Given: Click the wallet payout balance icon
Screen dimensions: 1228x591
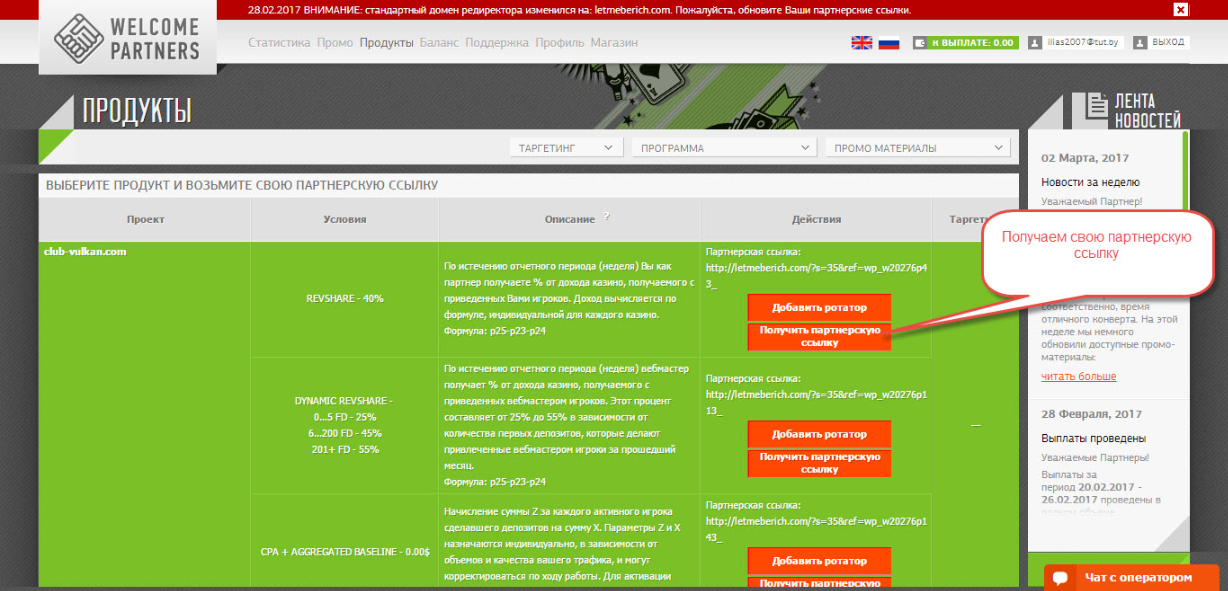Looking at the screenshot, I should tap(920, 43).
